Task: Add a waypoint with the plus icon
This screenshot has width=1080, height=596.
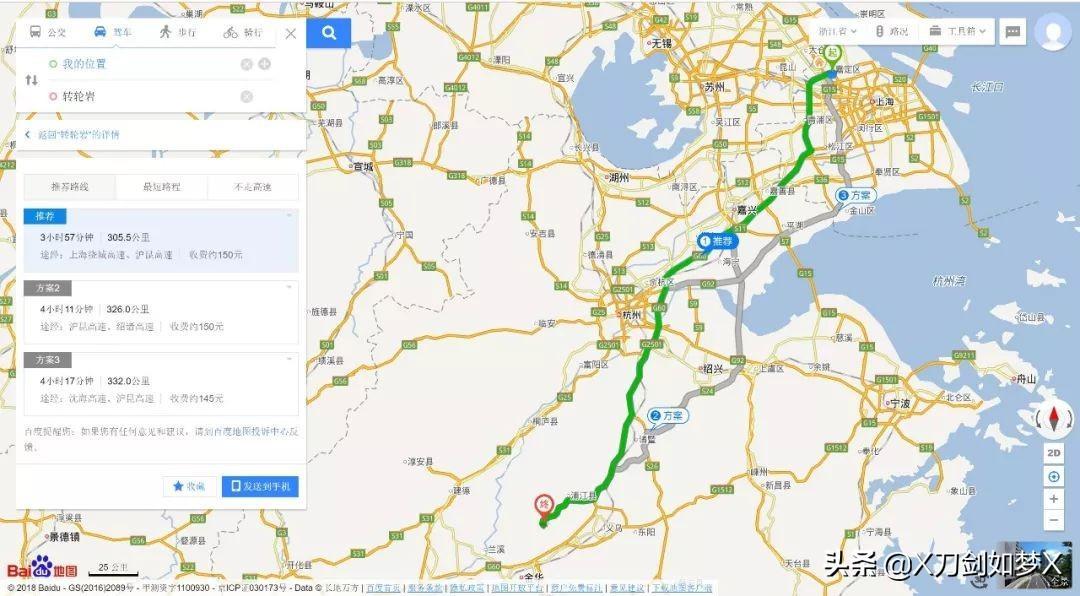Action: click(264, 64)
